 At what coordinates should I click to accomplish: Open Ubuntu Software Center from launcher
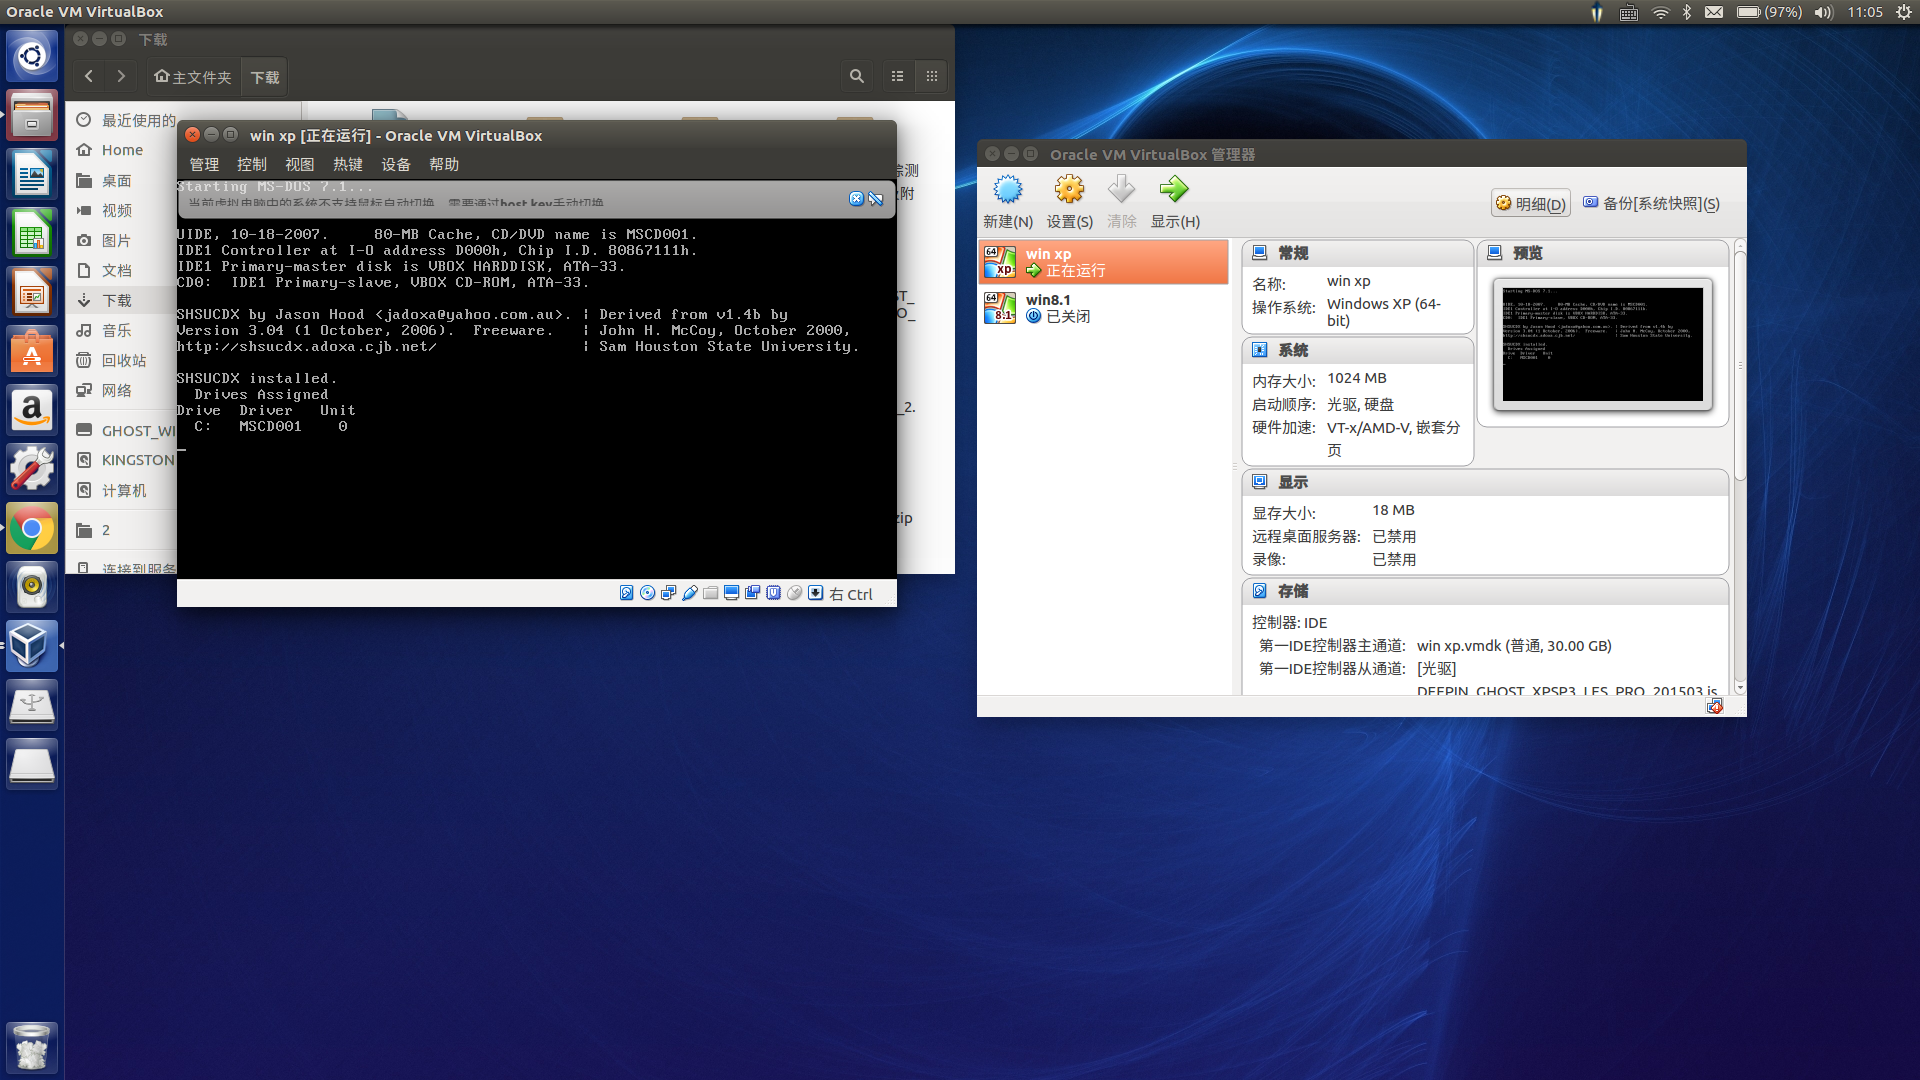tap(32, 352)
